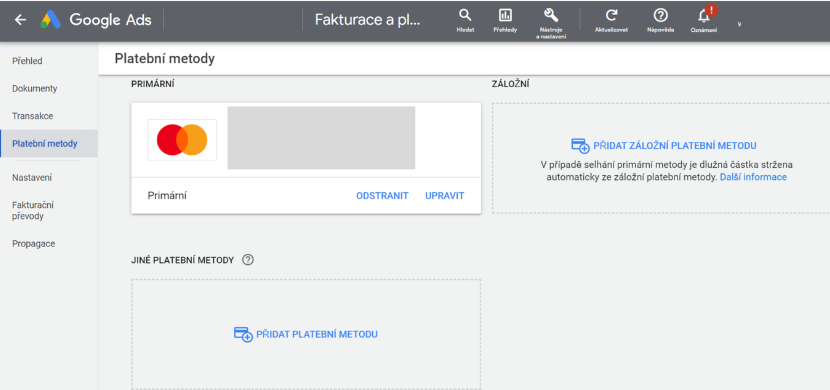This screenshot has width=830, height=390.
Task: Click the JINÉ PLATEBNÍ METODY label
Action: [x=183, y=260]
